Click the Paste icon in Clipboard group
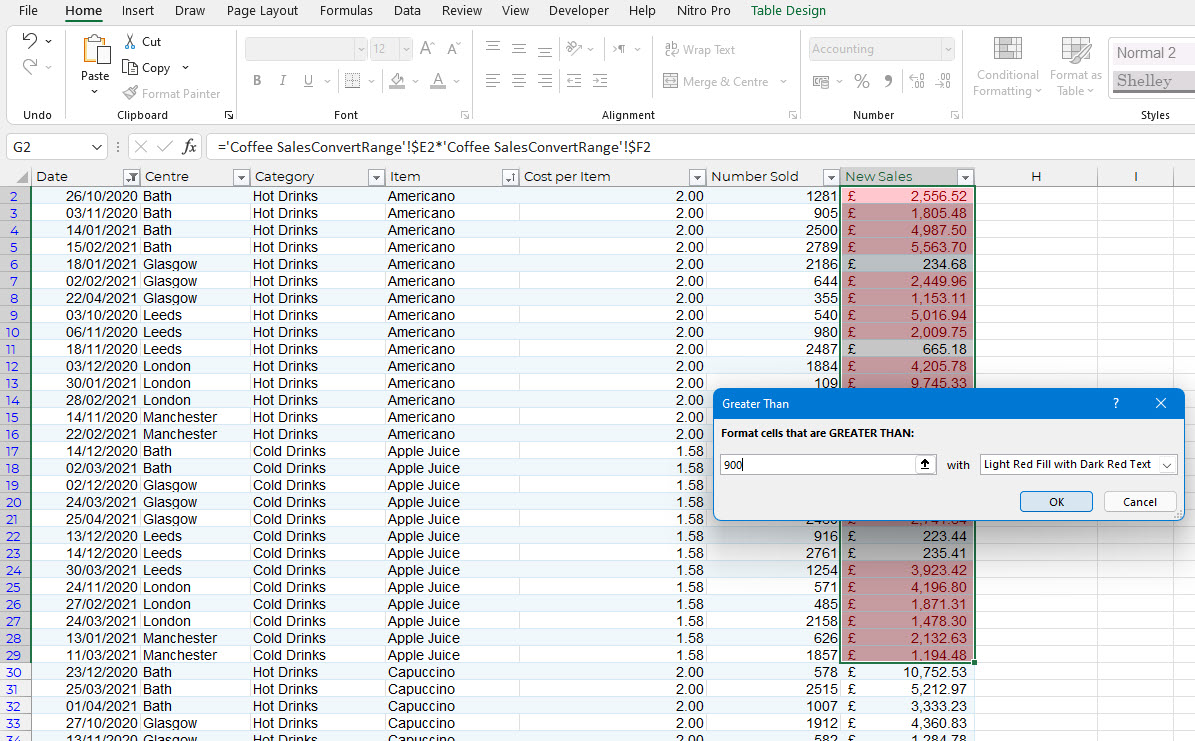Image resolution: width=1195 pixels, height=741 pixels. [96, 52]
